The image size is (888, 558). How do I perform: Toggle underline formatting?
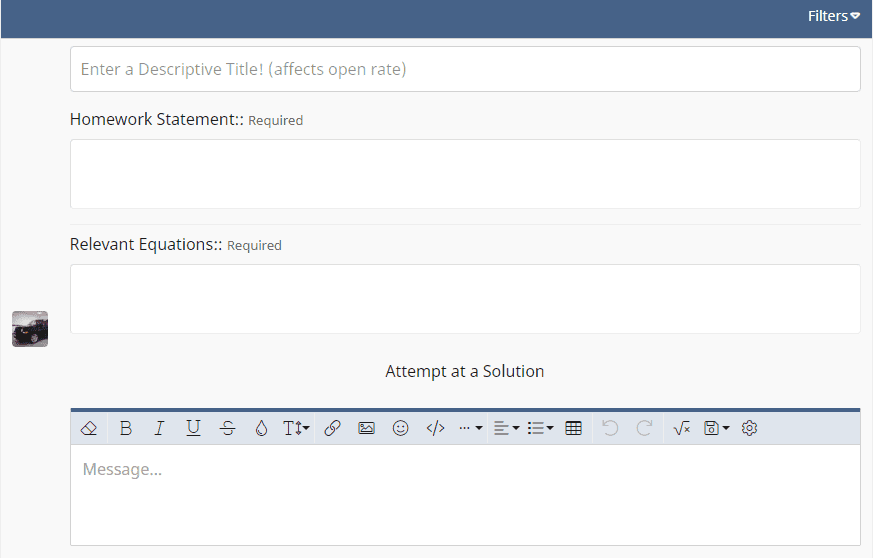193,428
